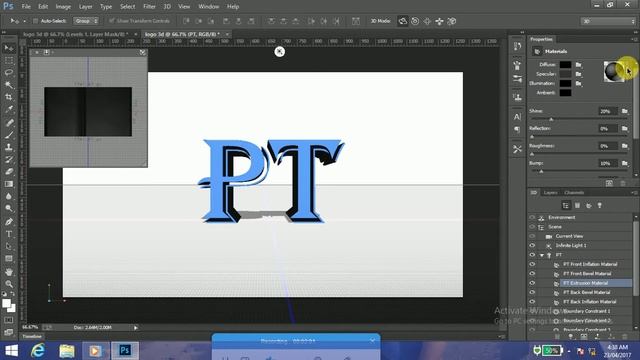Filter 3D panel by Meshes
This screenshot has height=360, width=640.
tap(577, 205)
